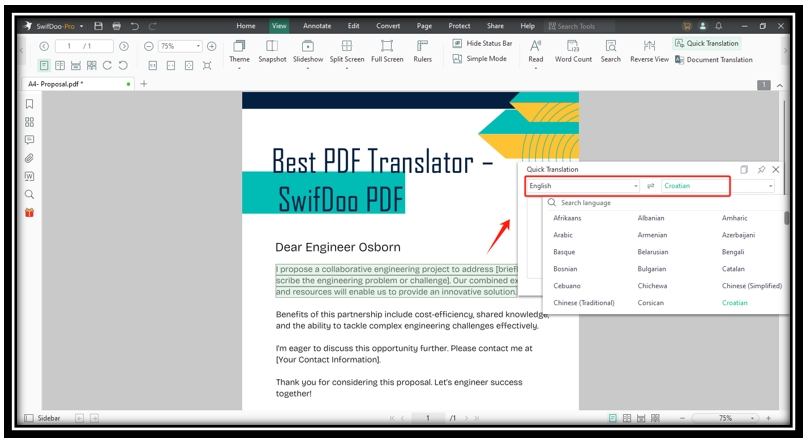
Task: Zoom out with the minus circle icon
Action: click(148, 46)
